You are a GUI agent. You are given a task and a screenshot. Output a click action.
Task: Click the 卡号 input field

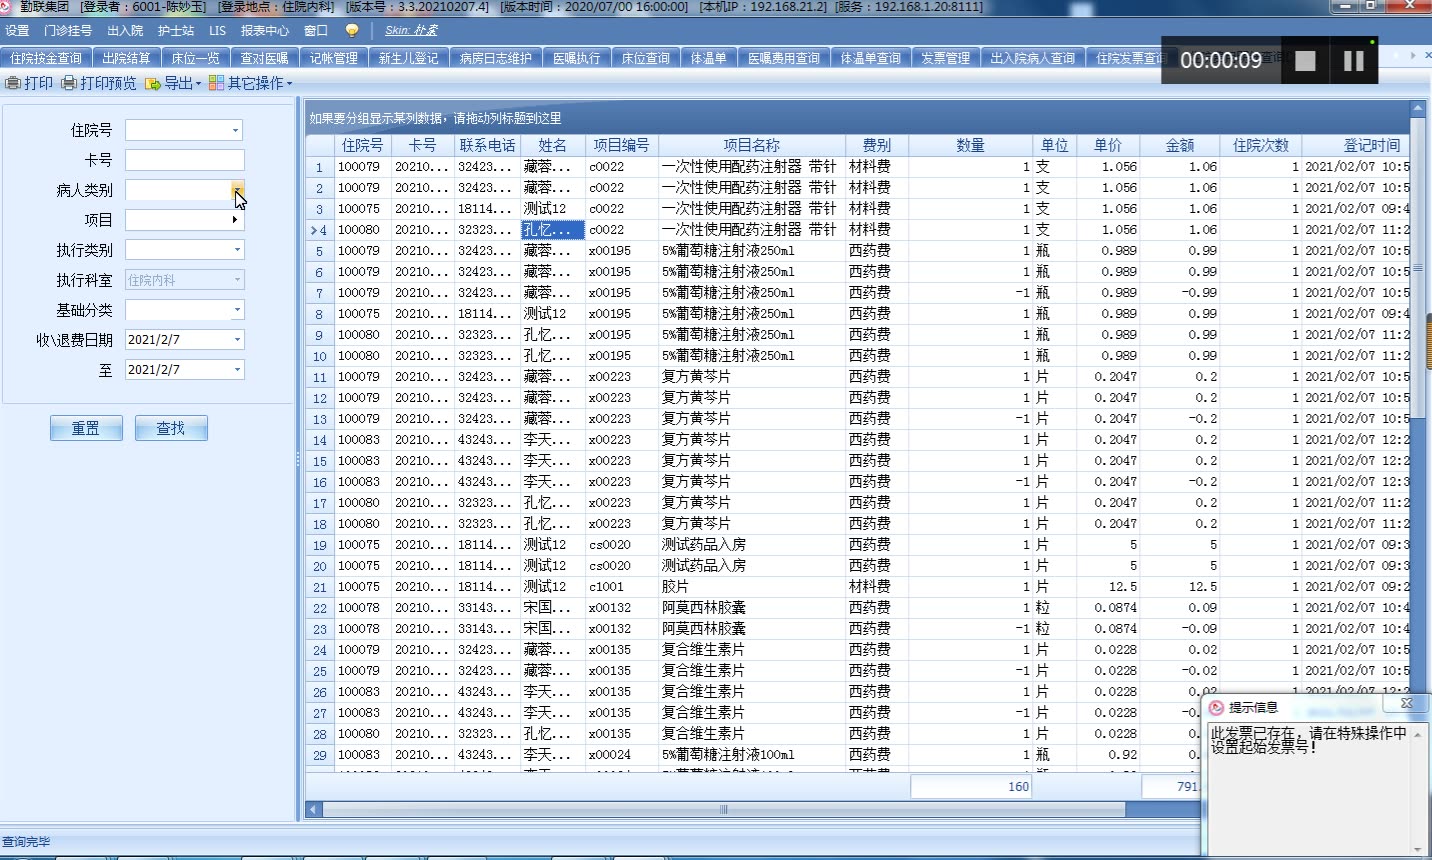point(184,160)
